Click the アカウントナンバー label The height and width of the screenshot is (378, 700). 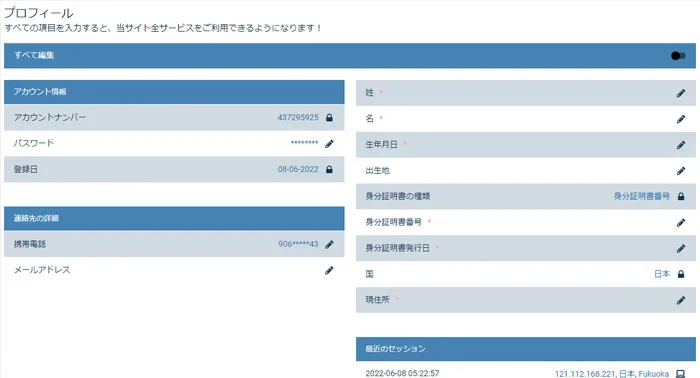[x=50, y=117]
